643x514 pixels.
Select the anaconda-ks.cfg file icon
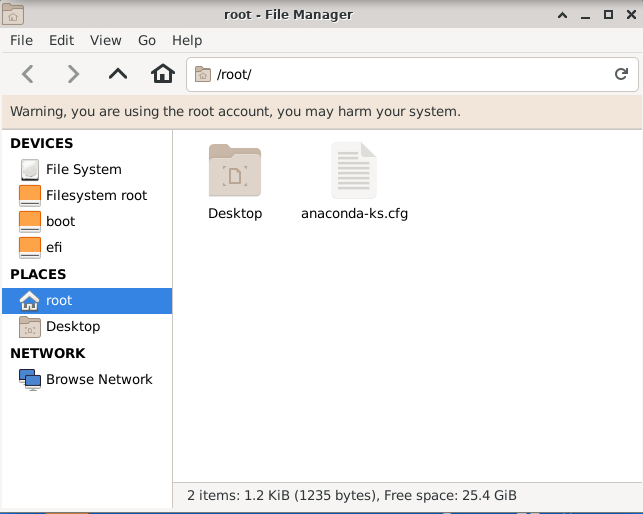tap(354, 170)
